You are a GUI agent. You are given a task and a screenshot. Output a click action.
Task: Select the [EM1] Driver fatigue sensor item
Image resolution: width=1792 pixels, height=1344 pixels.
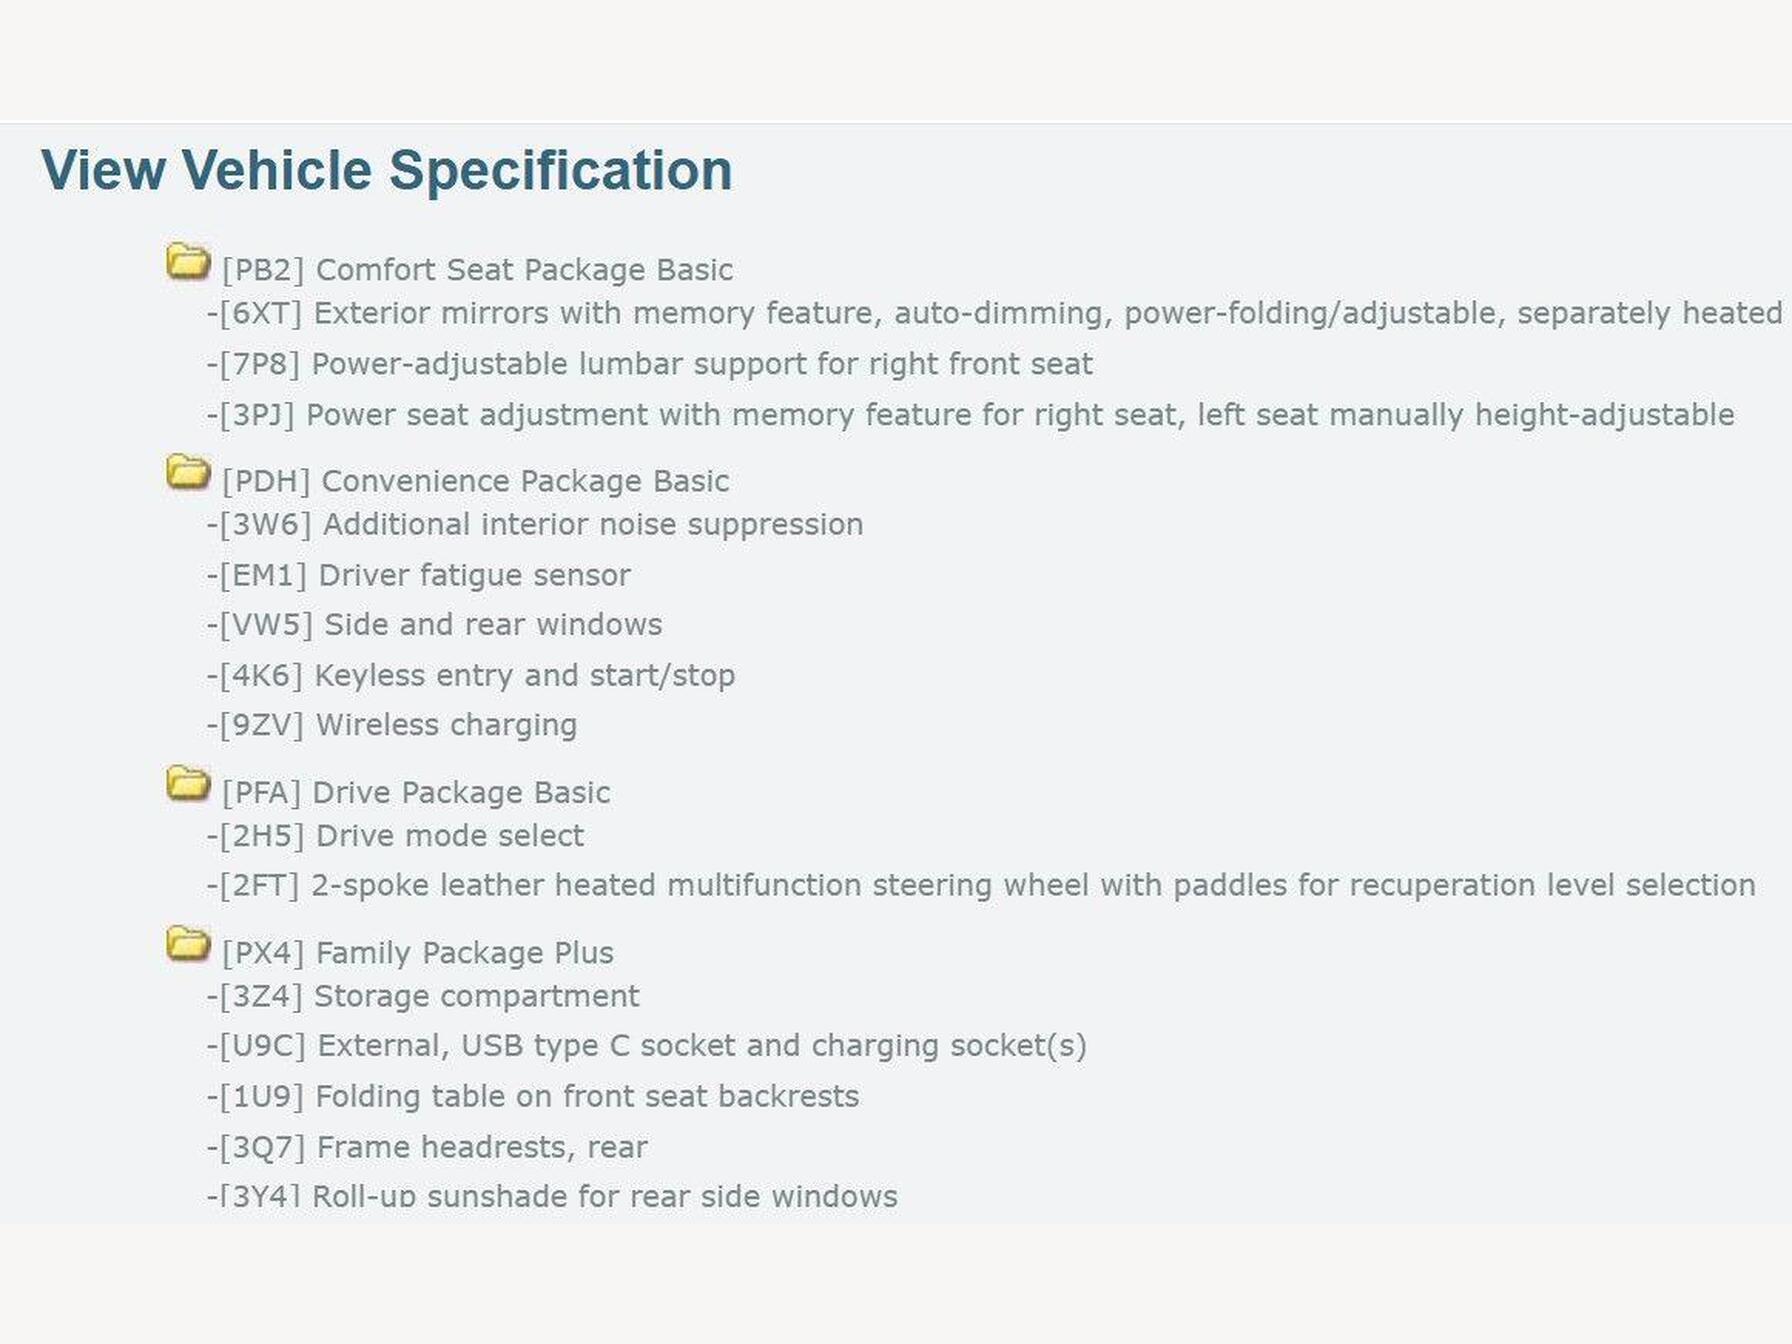[x=419, y=576]
